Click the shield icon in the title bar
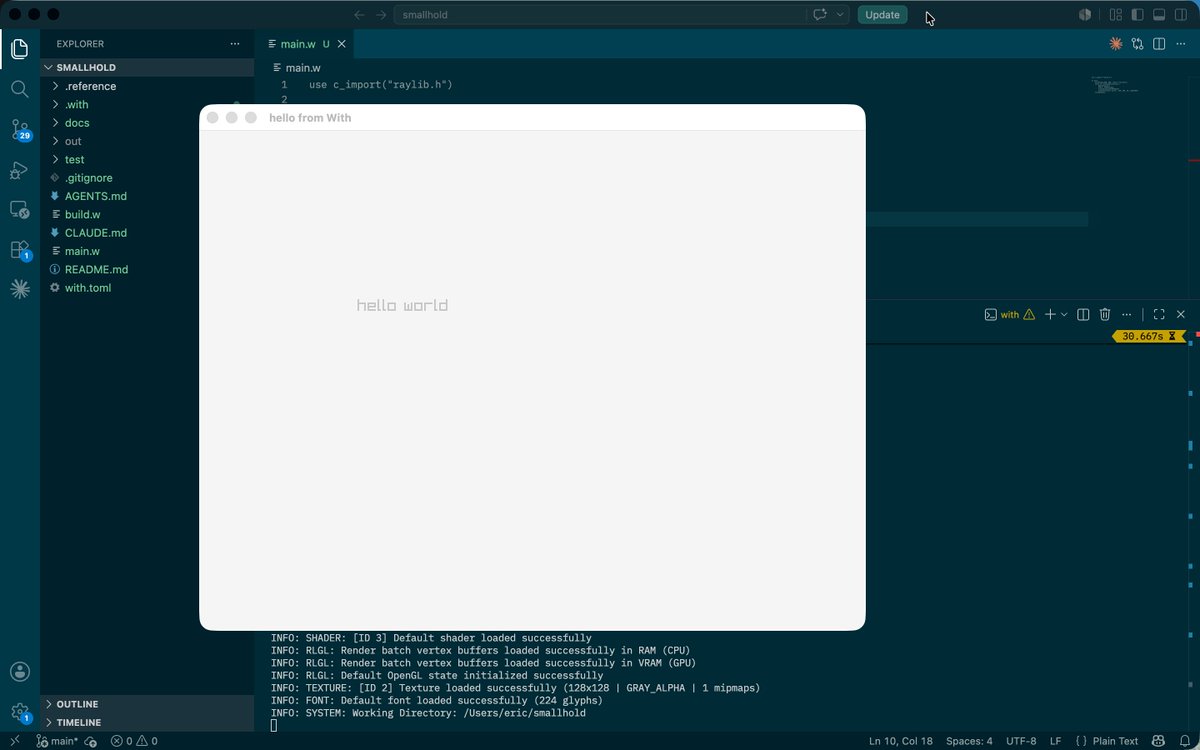Viewport: 1200px width, 750px height. point(1085,15)
